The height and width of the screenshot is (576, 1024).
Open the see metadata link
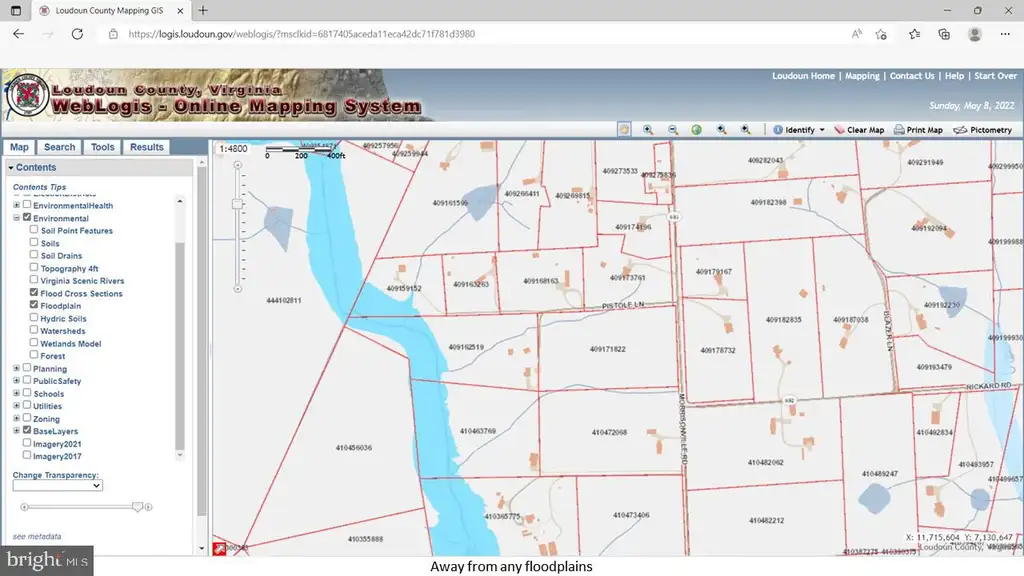point(37,536)
